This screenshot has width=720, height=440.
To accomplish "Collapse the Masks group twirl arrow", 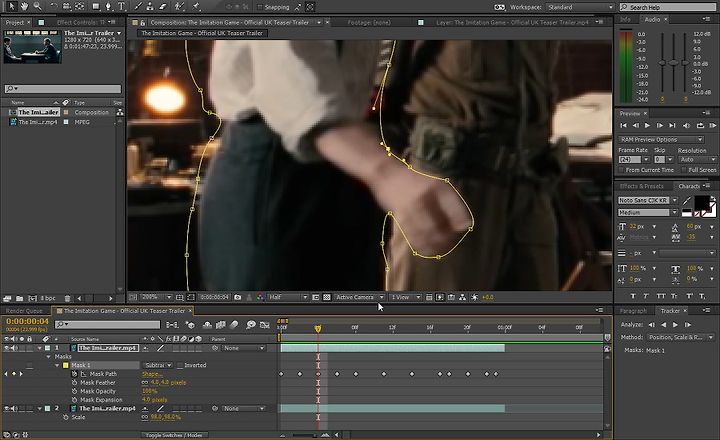I will tap(49, 357).
